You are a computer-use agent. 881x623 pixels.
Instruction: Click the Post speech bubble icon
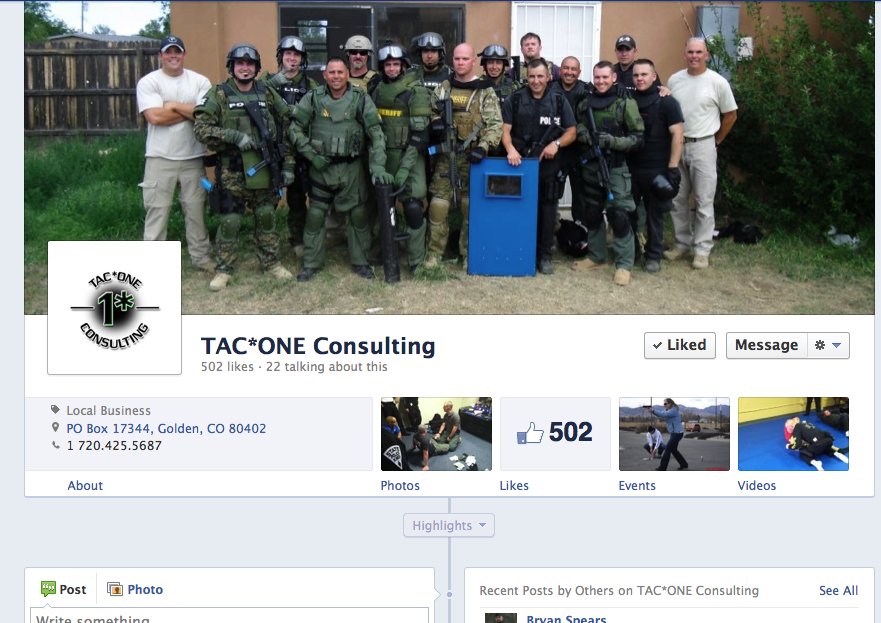(48, 589)
